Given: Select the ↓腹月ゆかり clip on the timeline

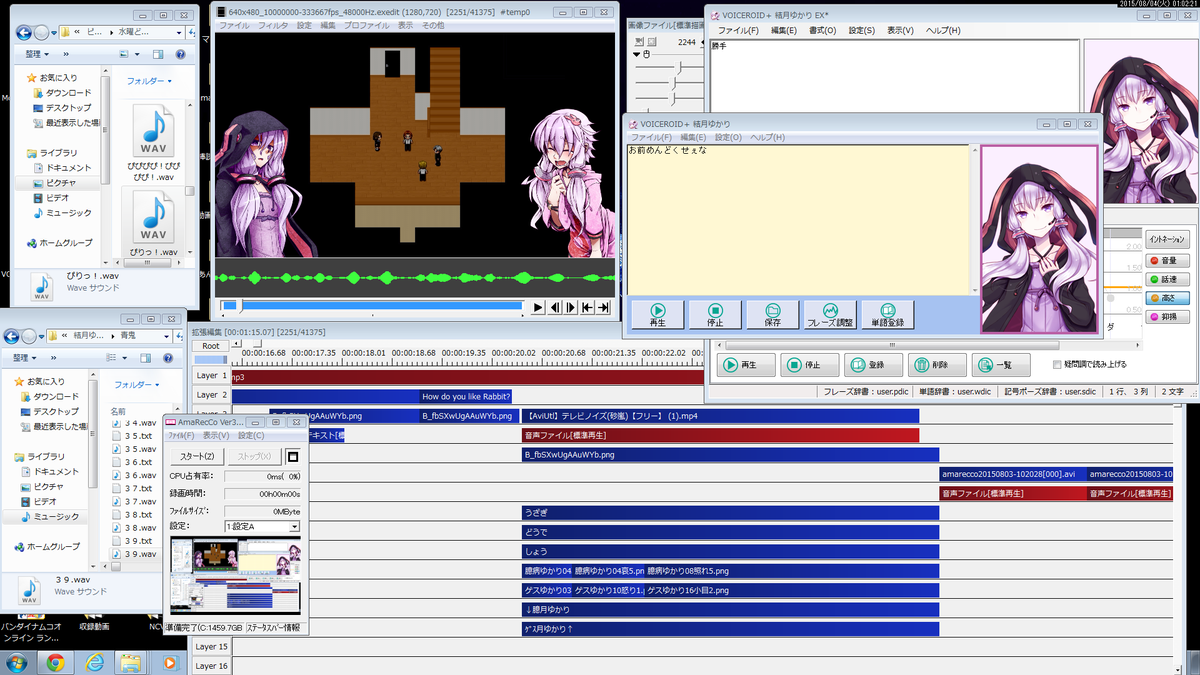Looking at the screenshot, I should tap(730, 609).
